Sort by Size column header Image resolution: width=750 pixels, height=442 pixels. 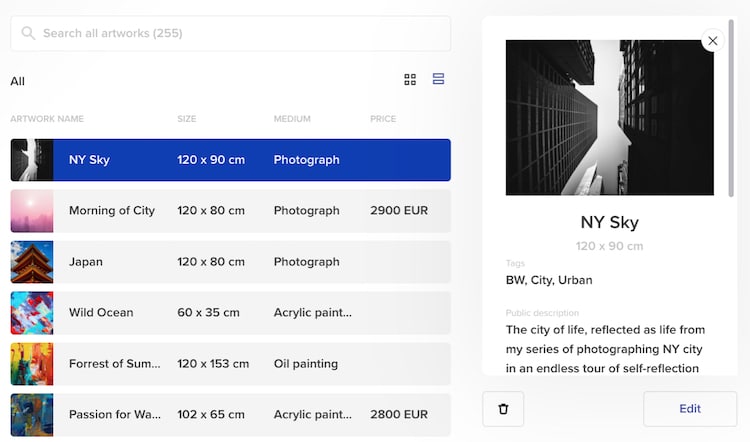pyautogui.click(x=187, y=119)
